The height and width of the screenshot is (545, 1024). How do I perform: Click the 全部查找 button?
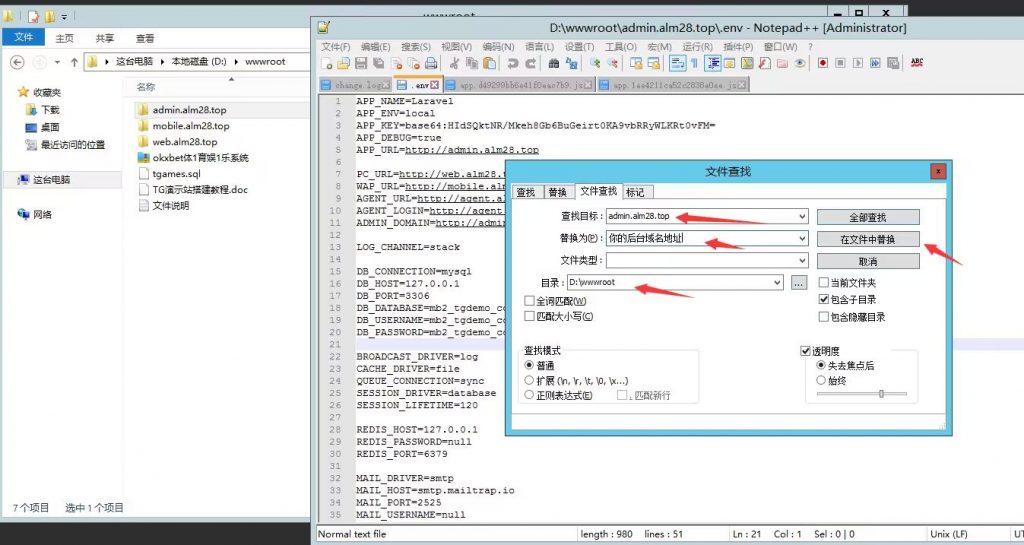(867, 217)
